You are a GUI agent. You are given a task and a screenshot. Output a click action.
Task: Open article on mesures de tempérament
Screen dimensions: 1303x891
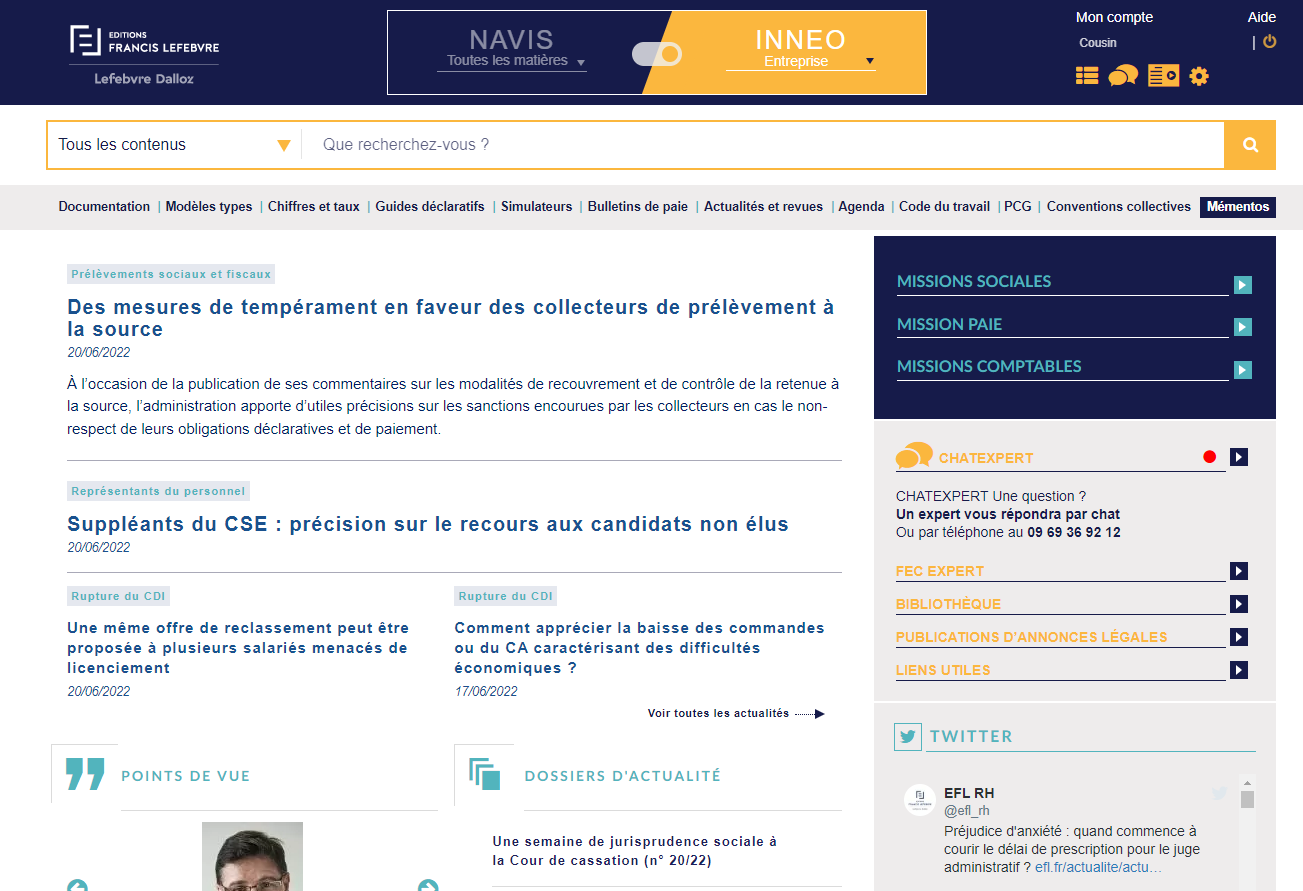point(451,318)
